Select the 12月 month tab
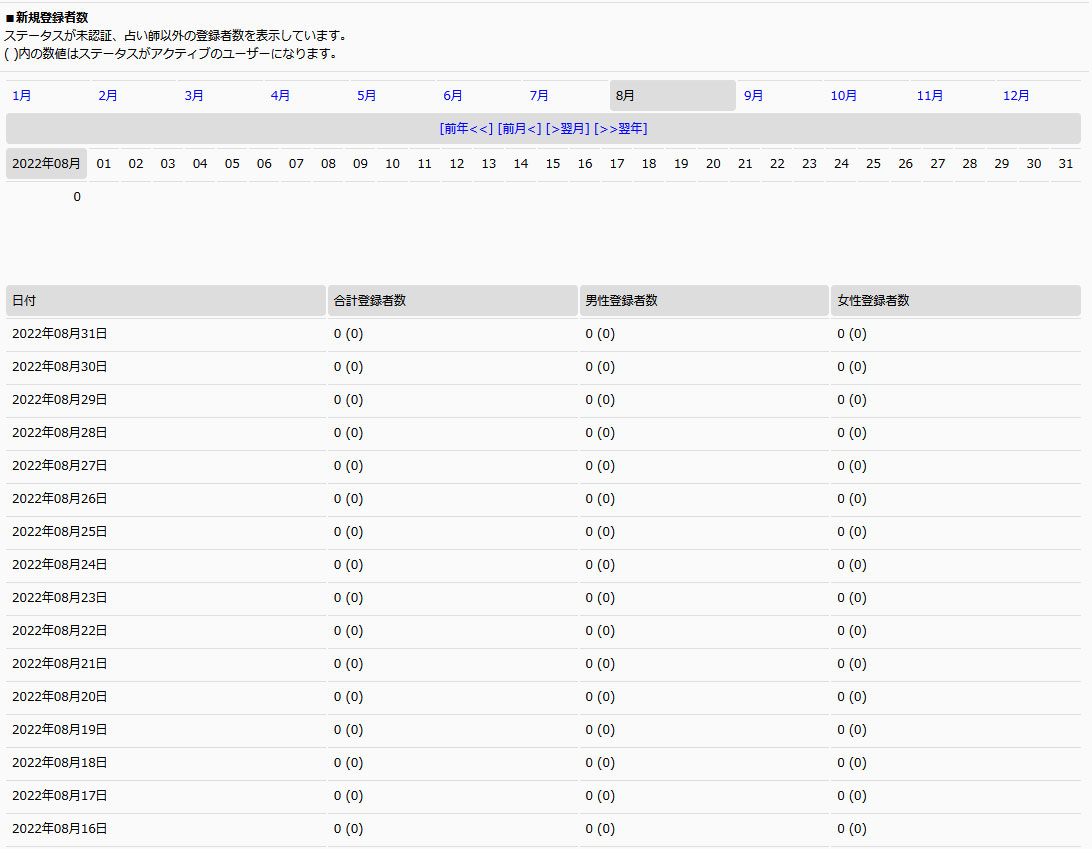 1016,96
